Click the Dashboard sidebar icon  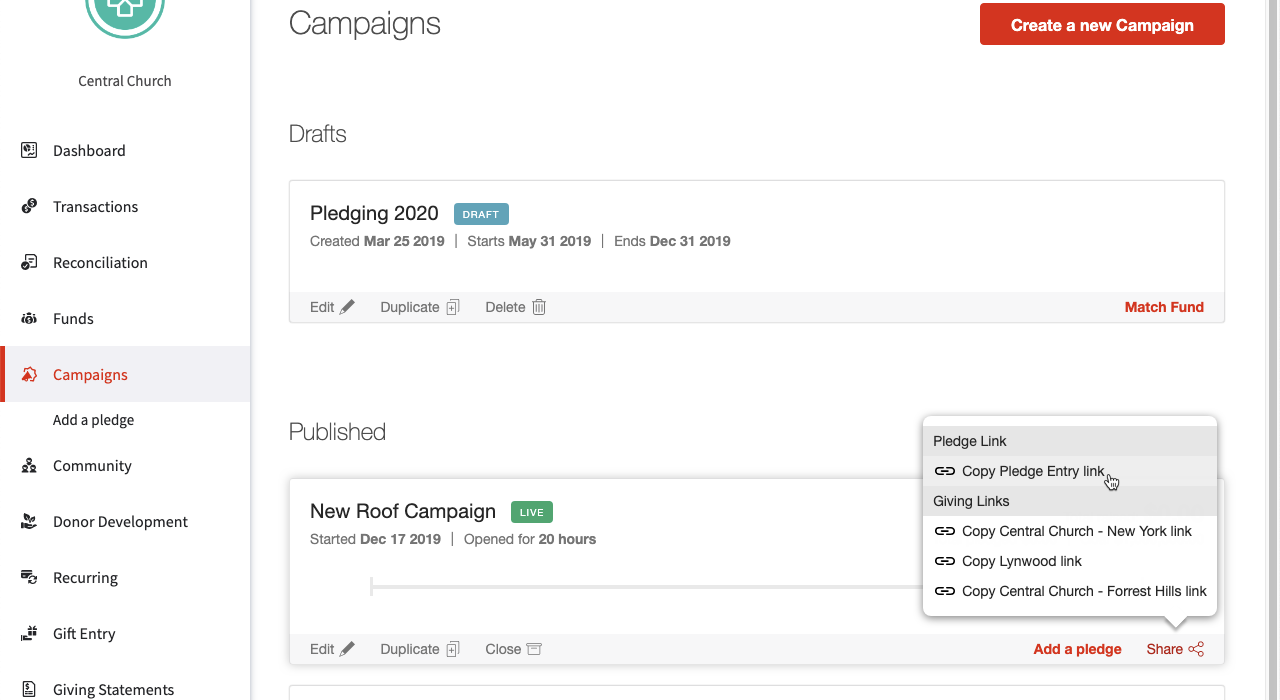point(29,151)
